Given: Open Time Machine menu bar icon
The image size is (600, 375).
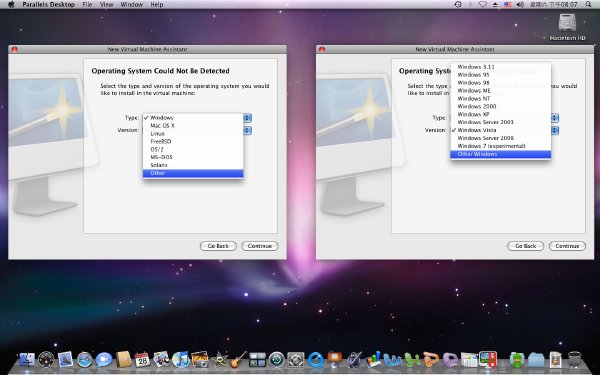Looking at the screenshot, I should (x=458, y=5).
